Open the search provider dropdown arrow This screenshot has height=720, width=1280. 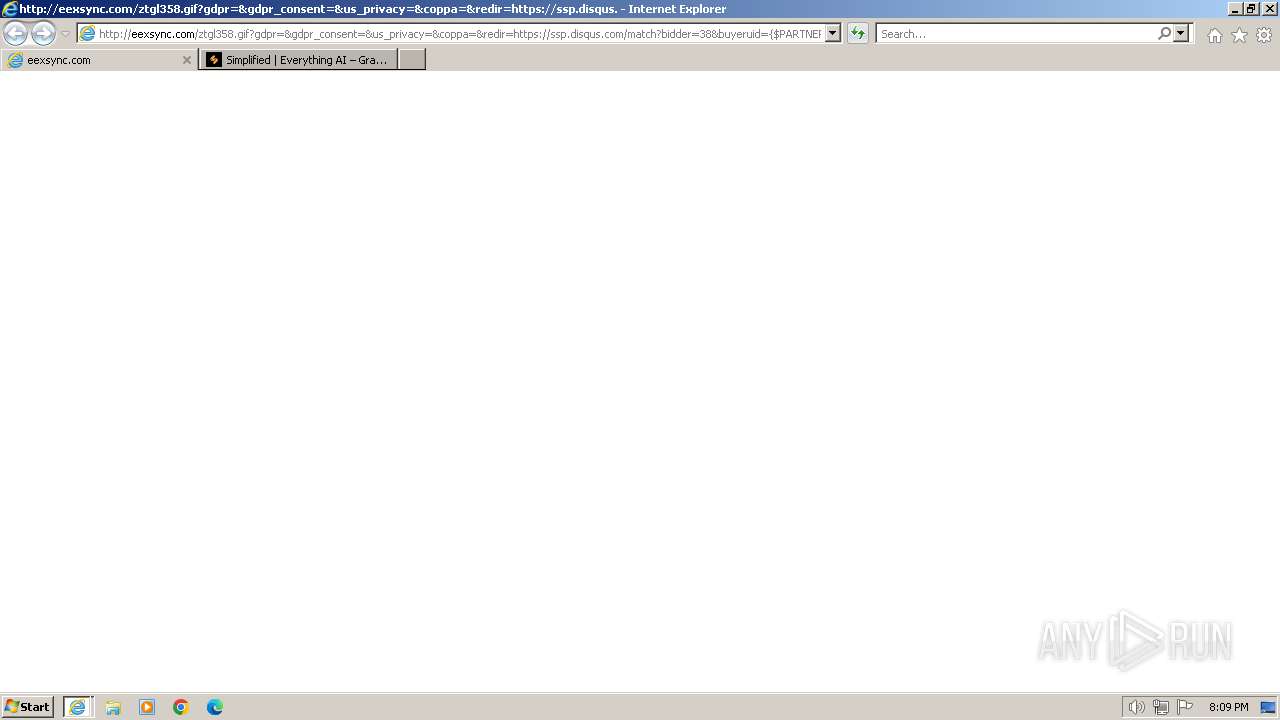point(1181,34)
